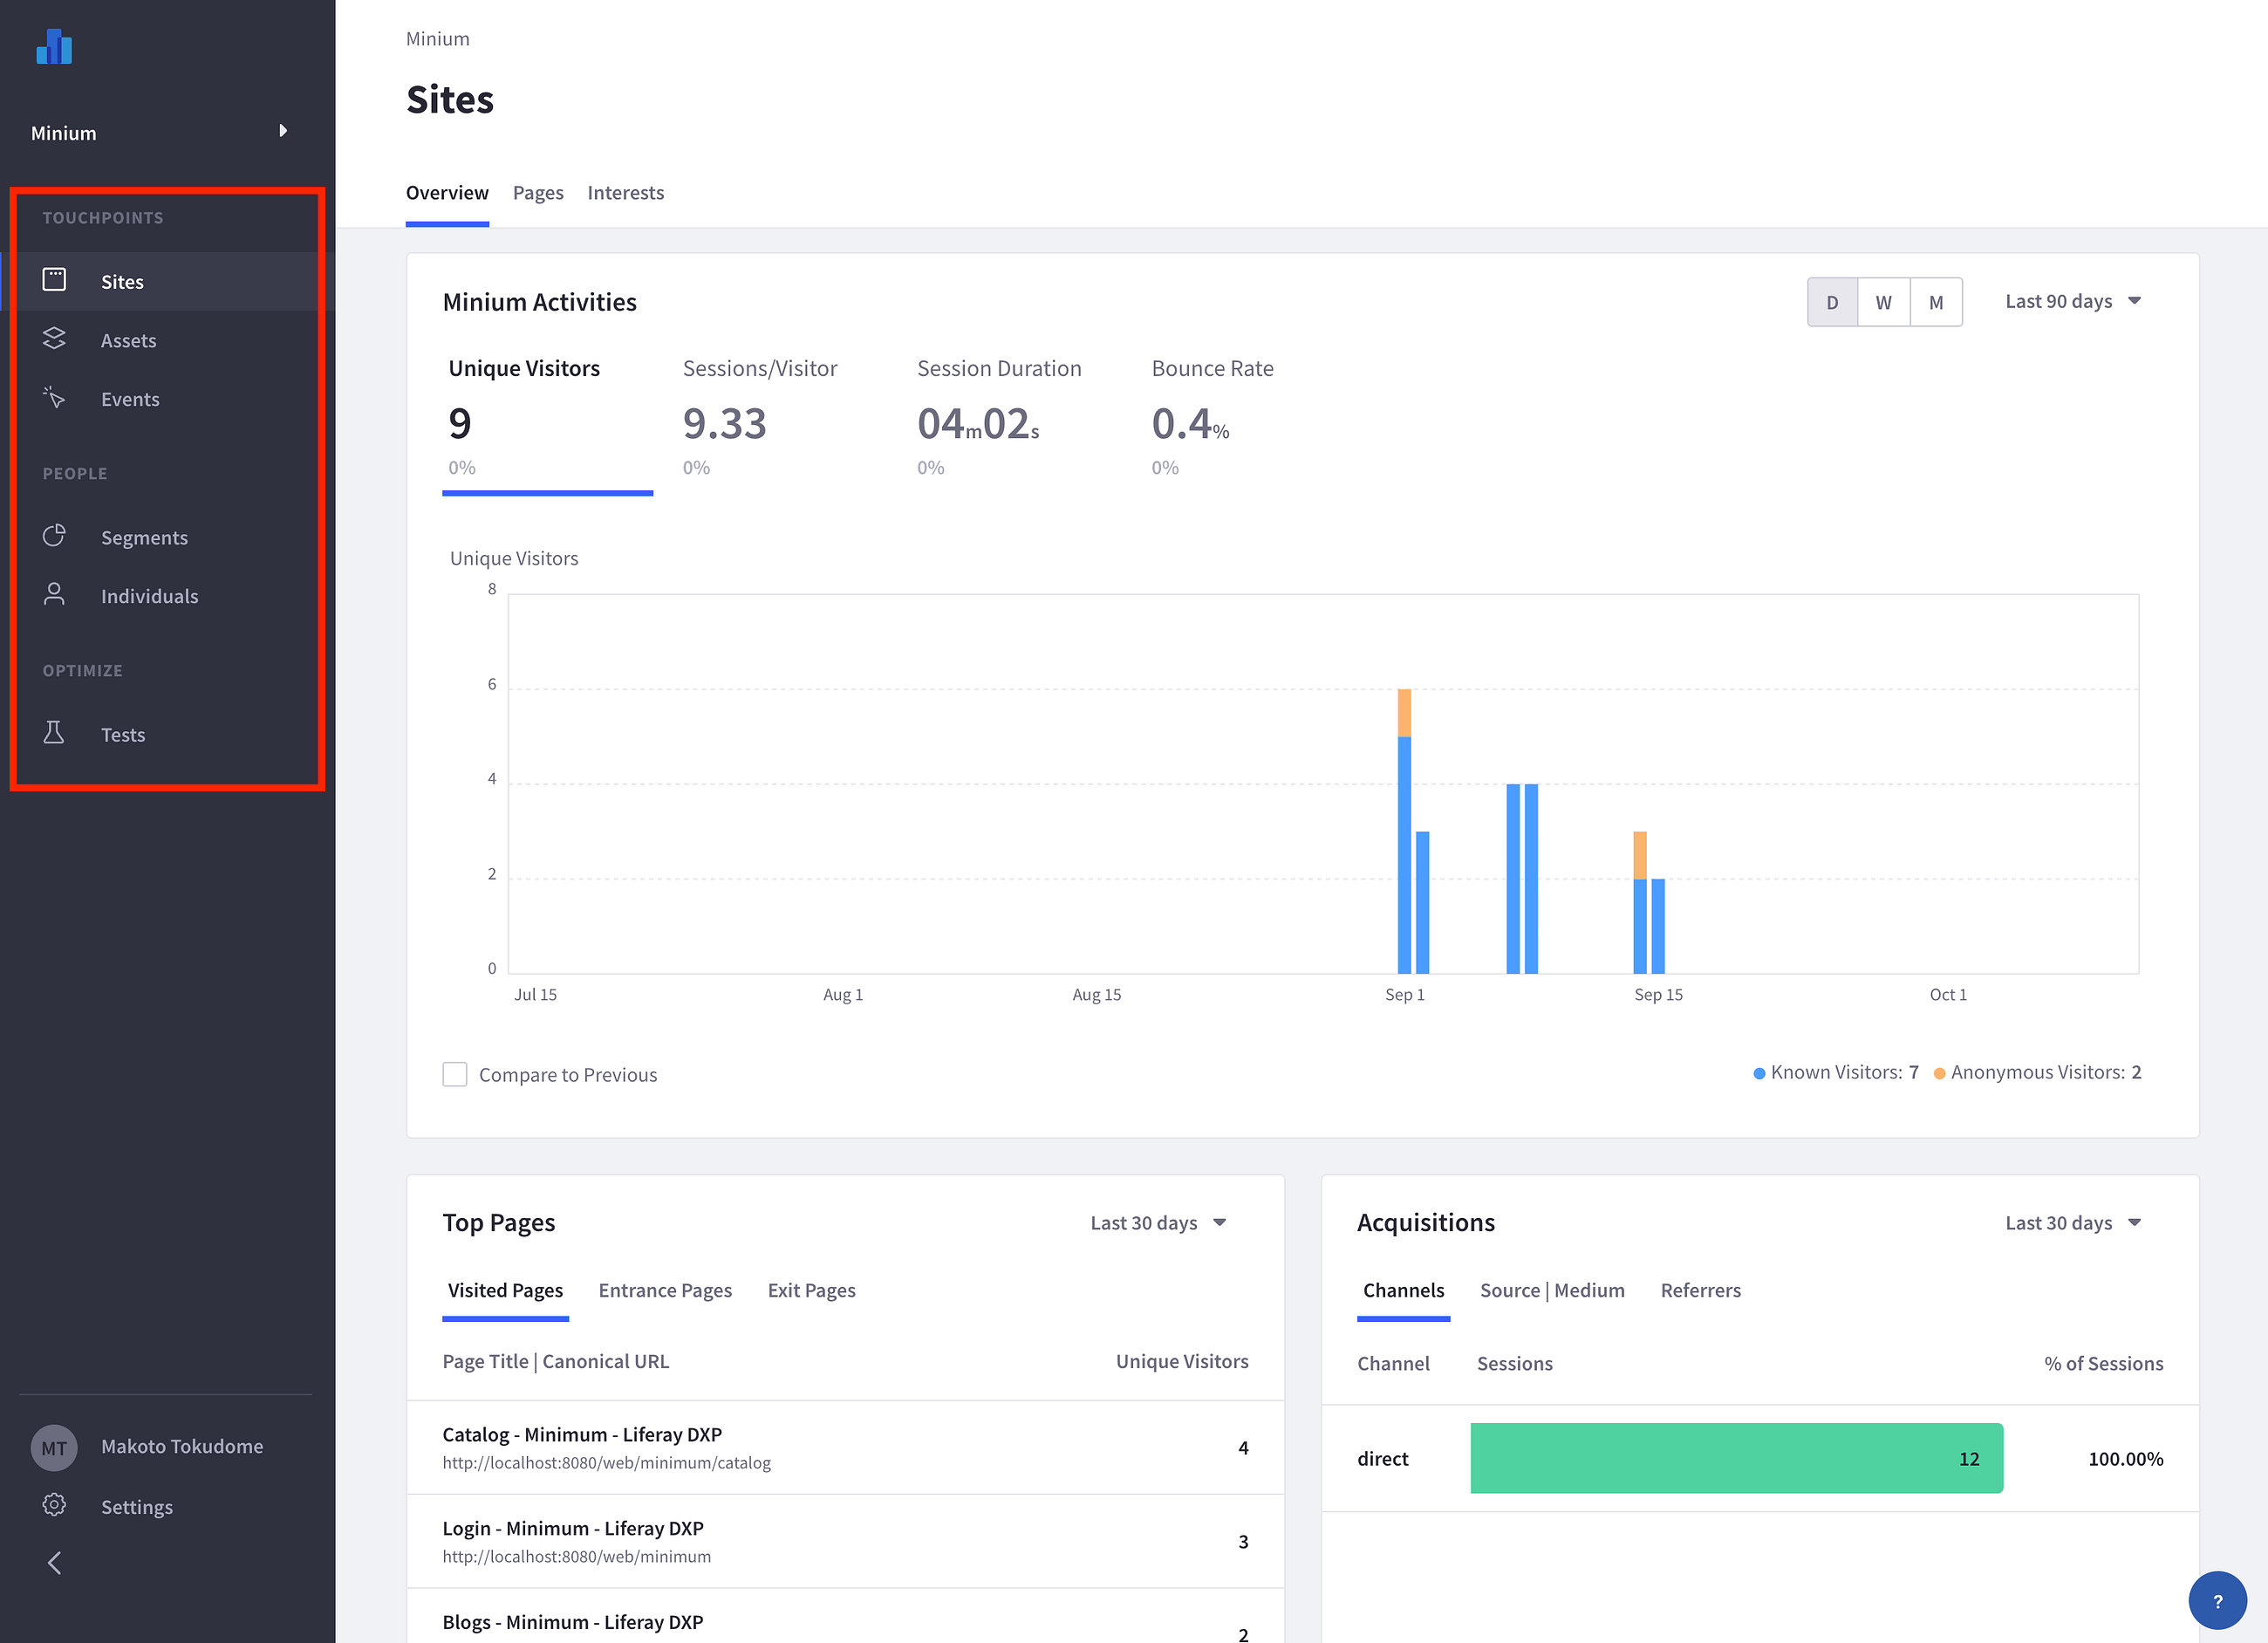Viewport: 2268px width, 1643px height.
Task: Collapse the sidebar with the left chevron
Action: click(x=55, y=1563)
